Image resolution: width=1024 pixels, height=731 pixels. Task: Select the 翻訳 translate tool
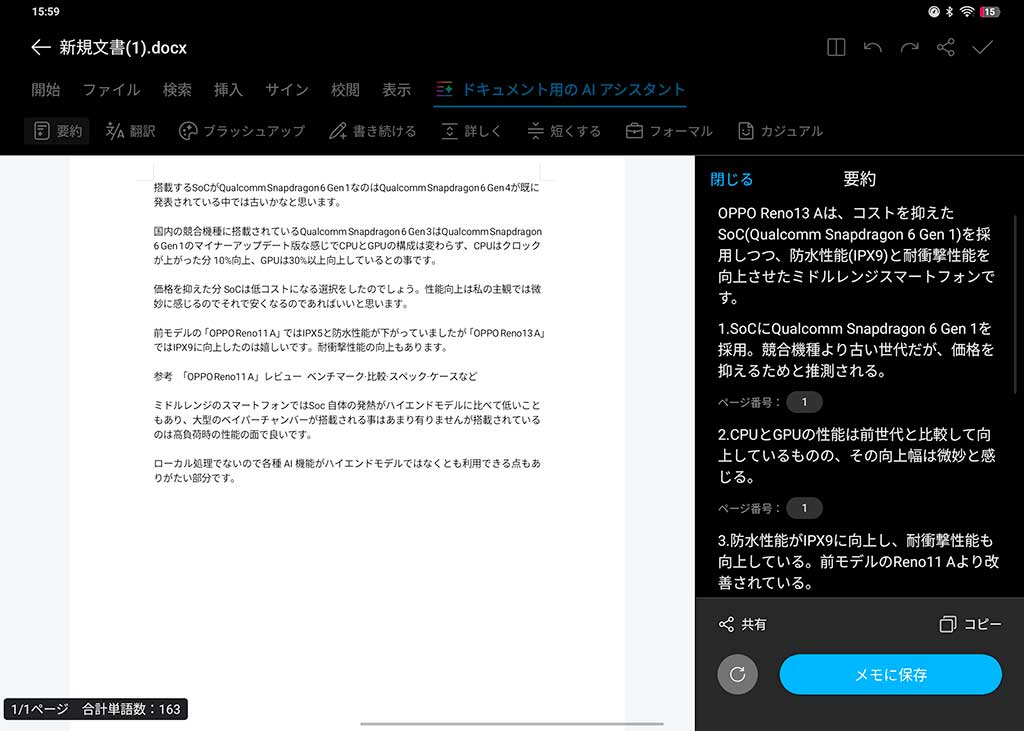[x=131, y=131]
